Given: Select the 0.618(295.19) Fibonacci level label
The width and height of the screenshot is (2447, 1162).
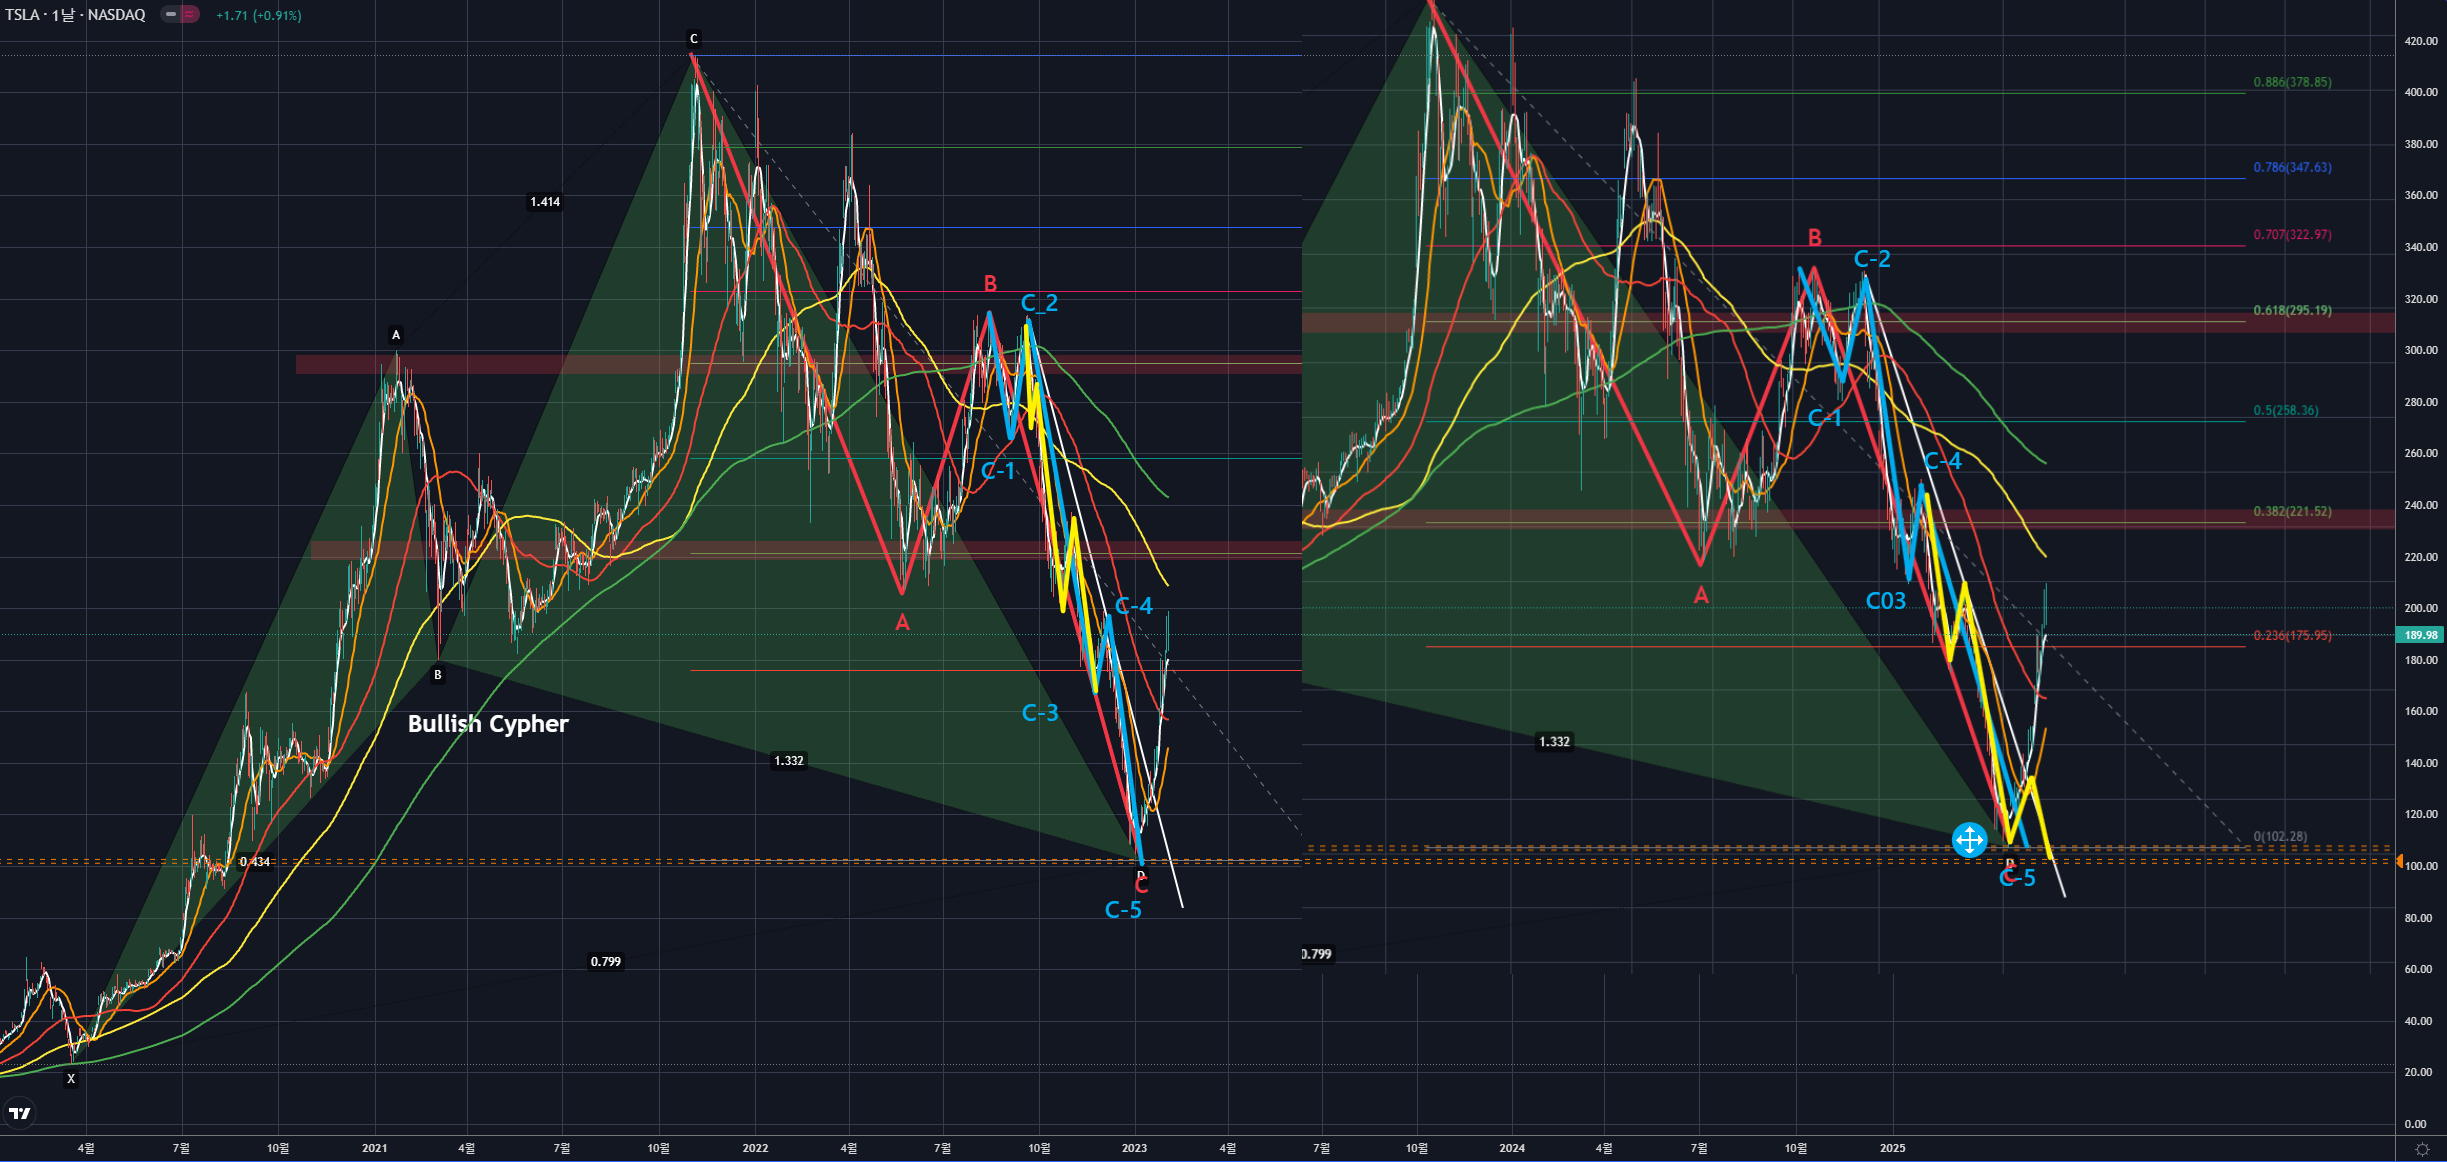Looking at the screenshot, I should 2292,310.
